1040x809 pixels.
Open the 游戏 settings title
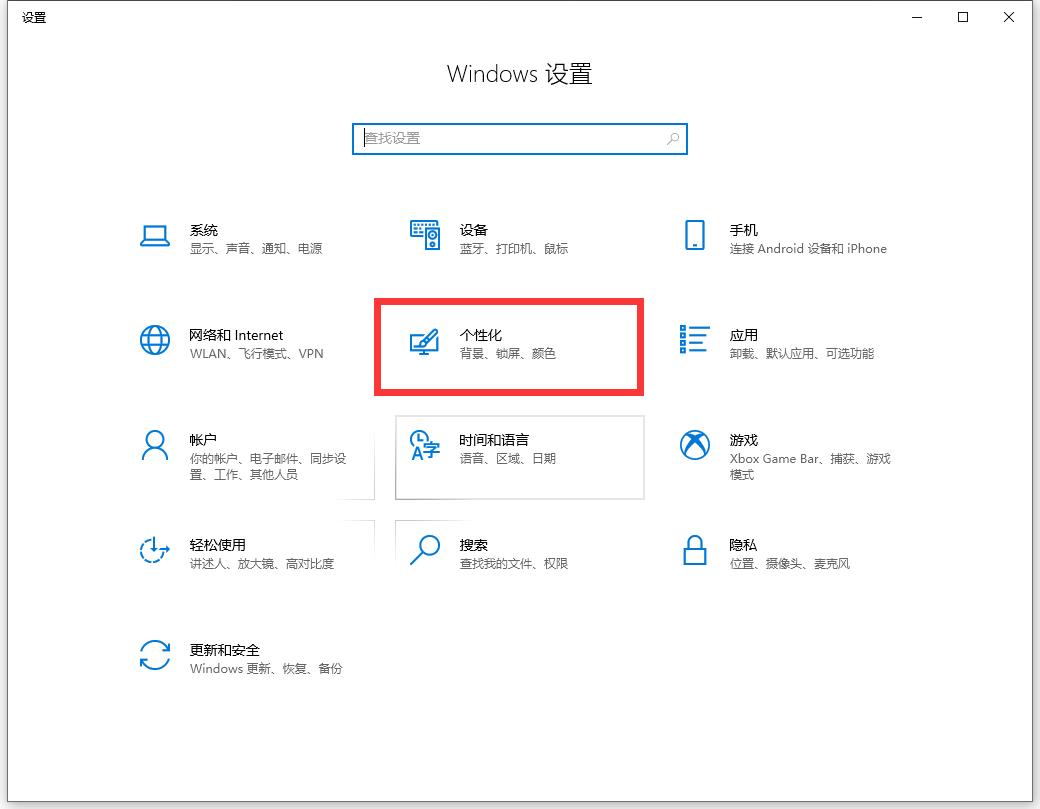click(743, 440)
